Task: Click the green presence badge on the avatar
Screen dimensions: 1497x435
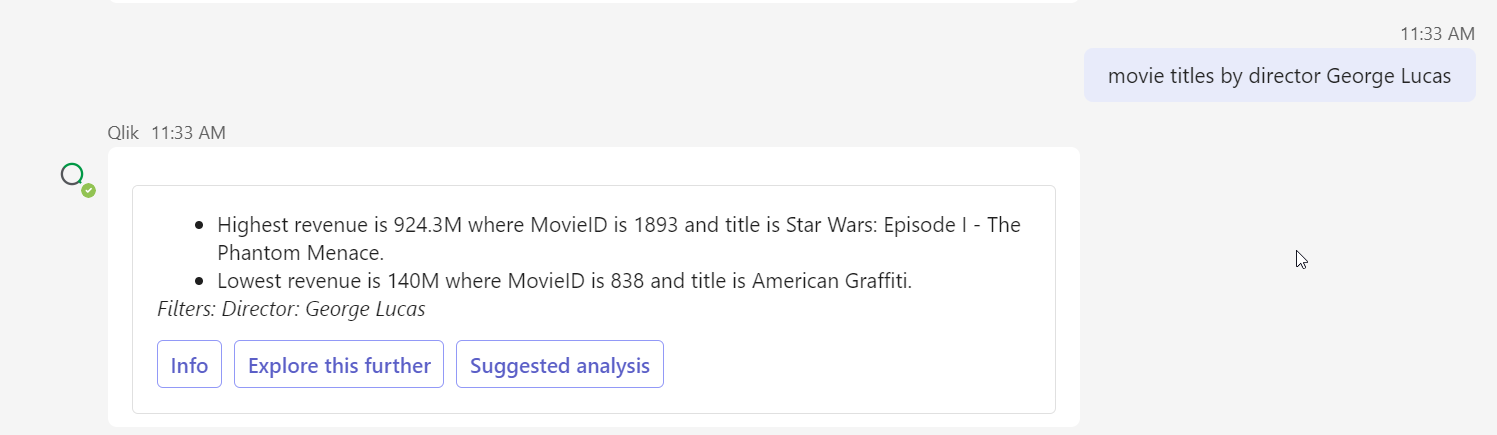Action: click(x=89, y=190)
